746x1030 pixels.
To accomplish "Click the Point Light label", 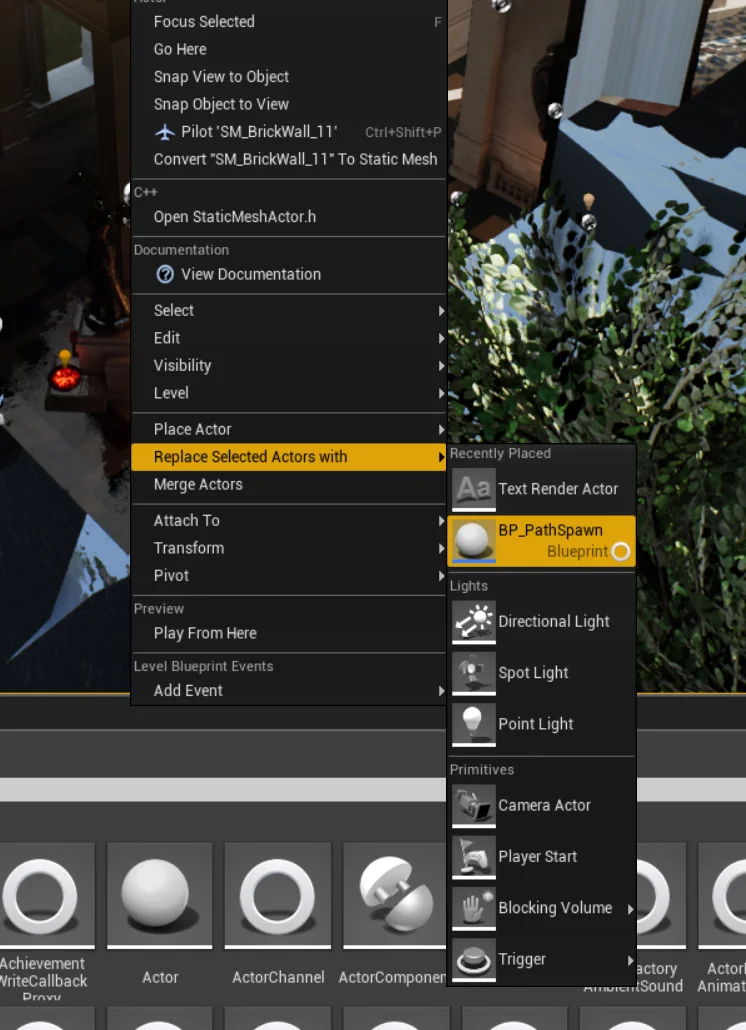I will (536, 724).
